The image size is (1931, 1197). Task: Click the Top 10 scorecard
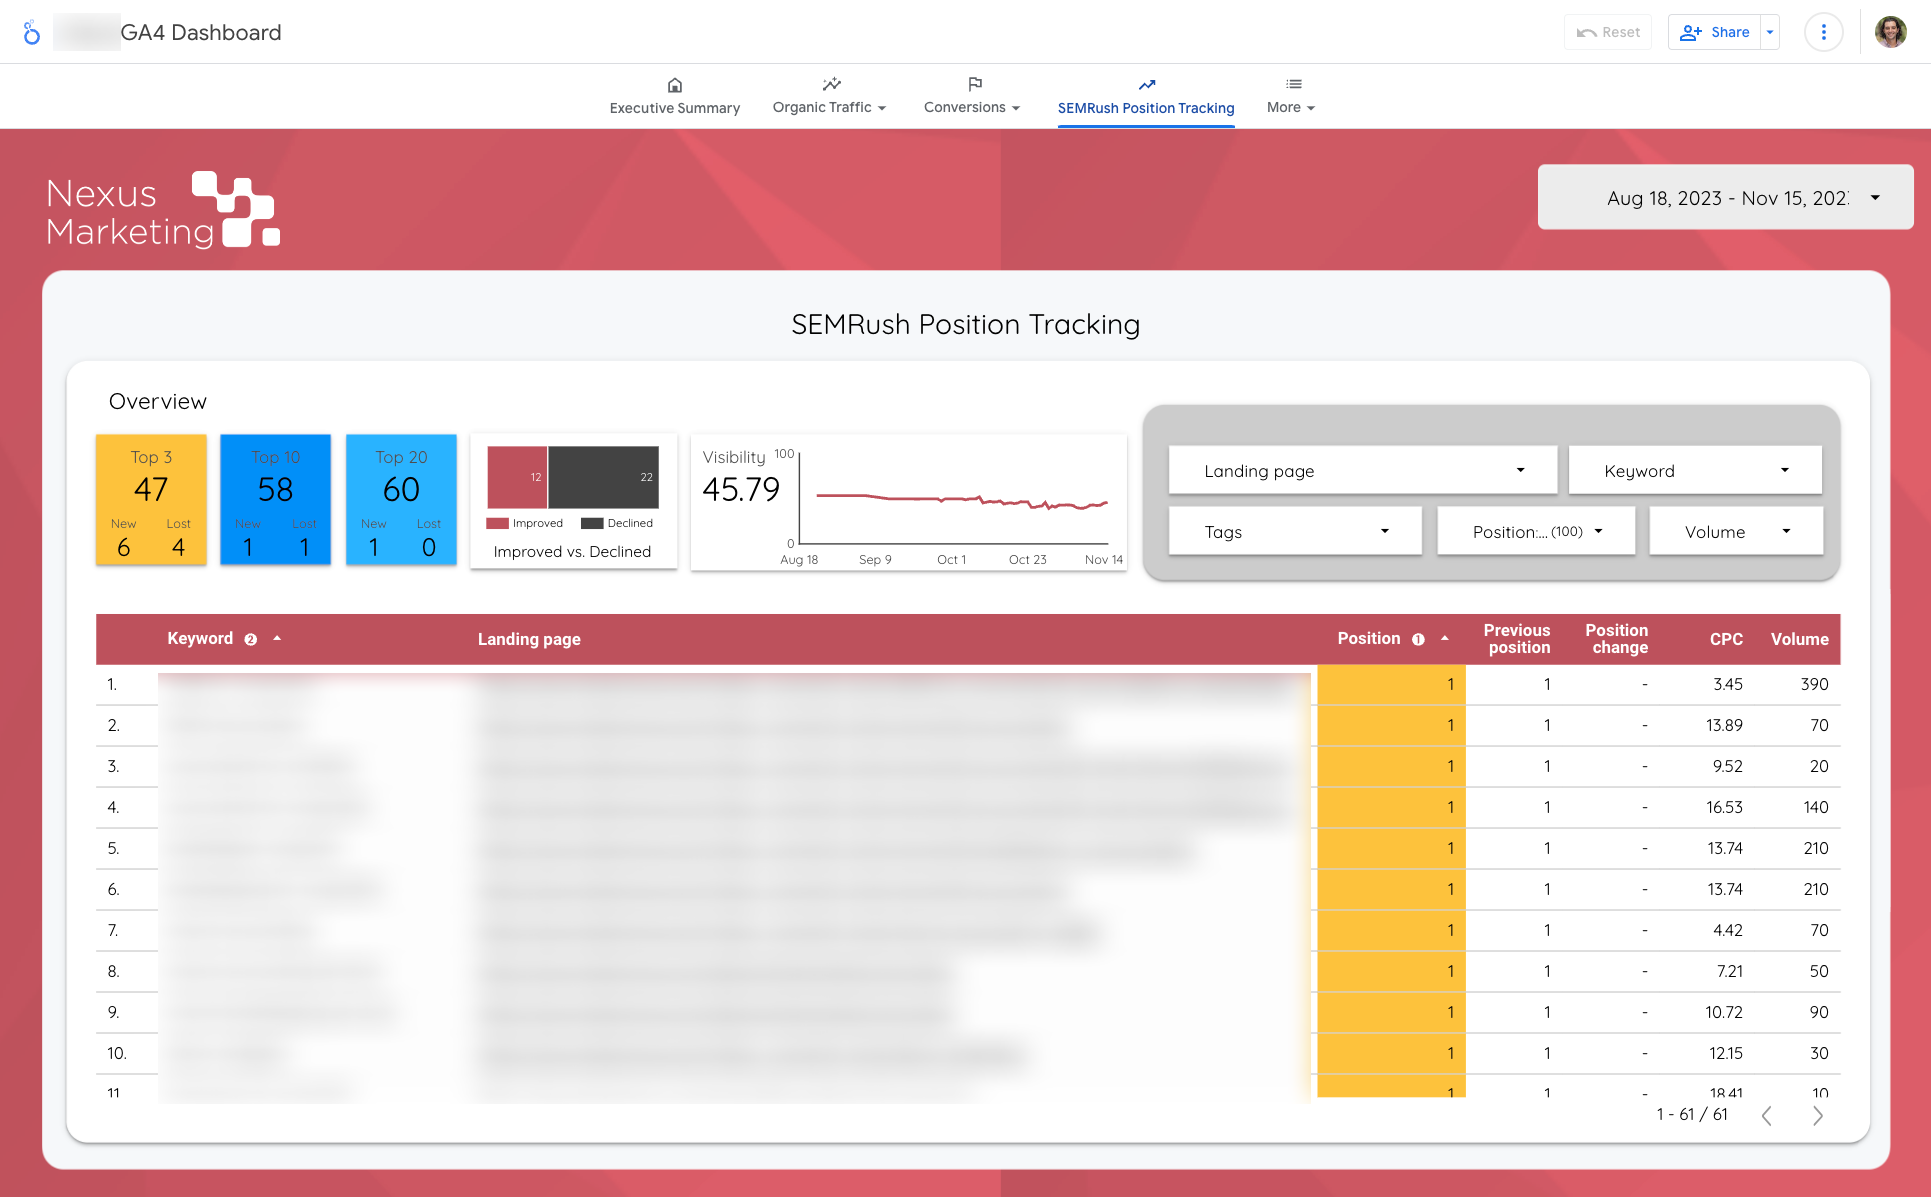pos(275,500)
